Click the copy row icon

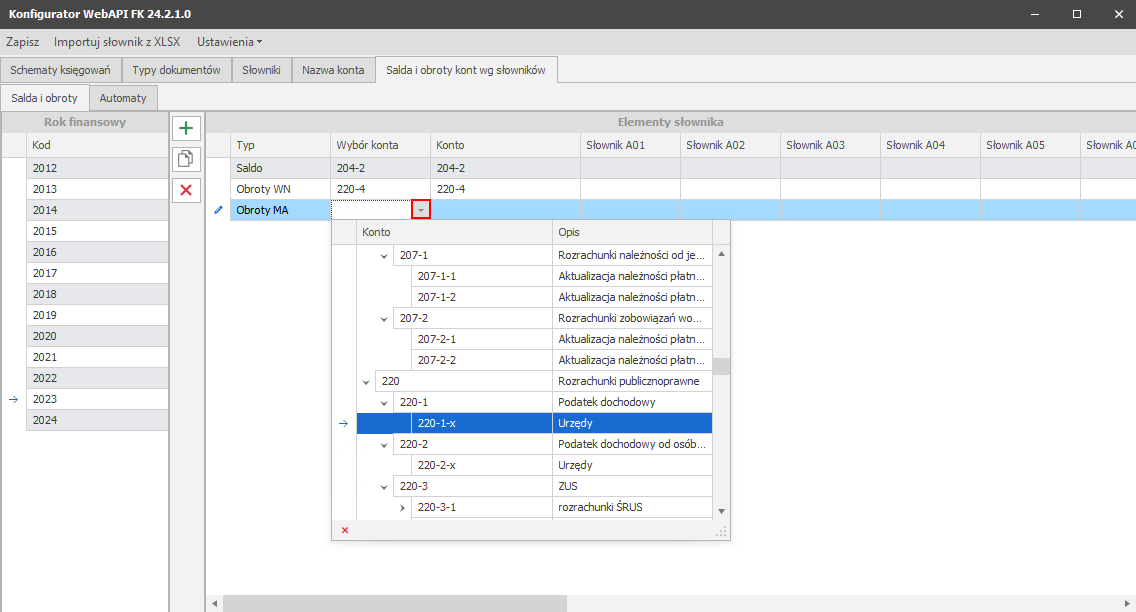tap(186, 159)
